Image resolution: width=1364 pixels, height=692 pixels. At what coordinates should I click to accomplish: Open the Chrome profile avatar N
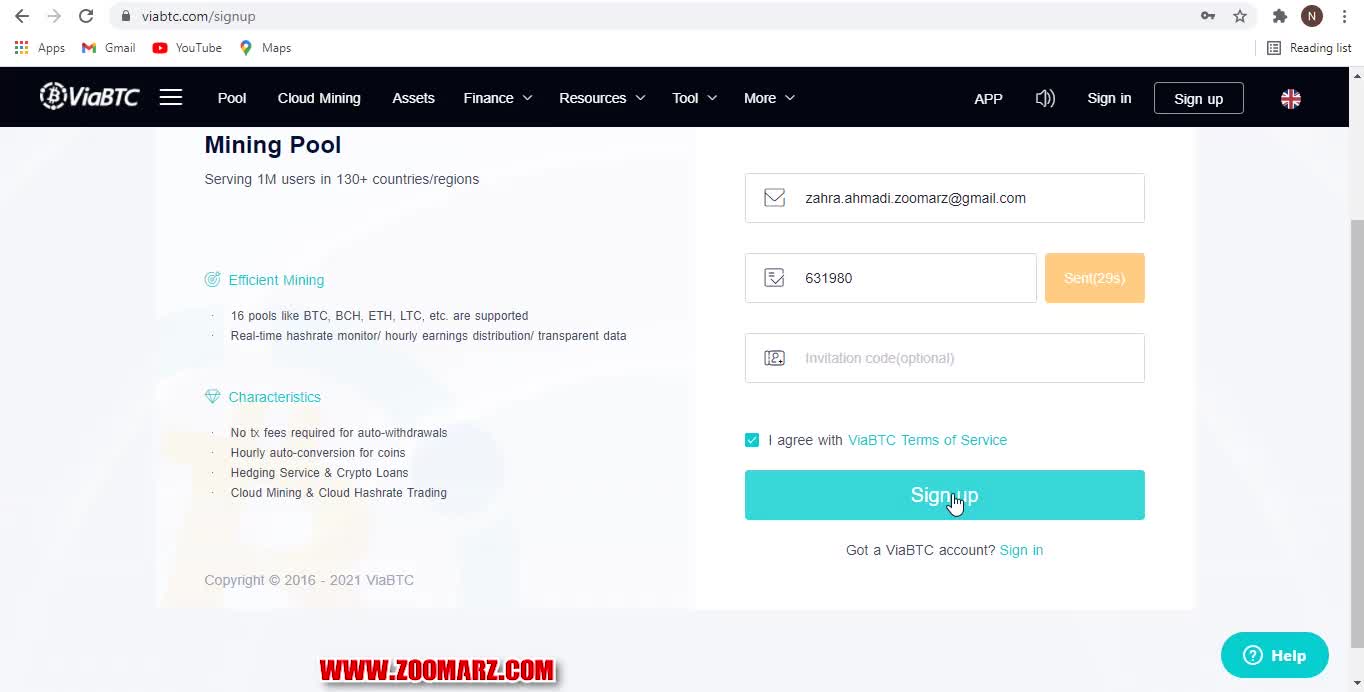[1312, 16]
